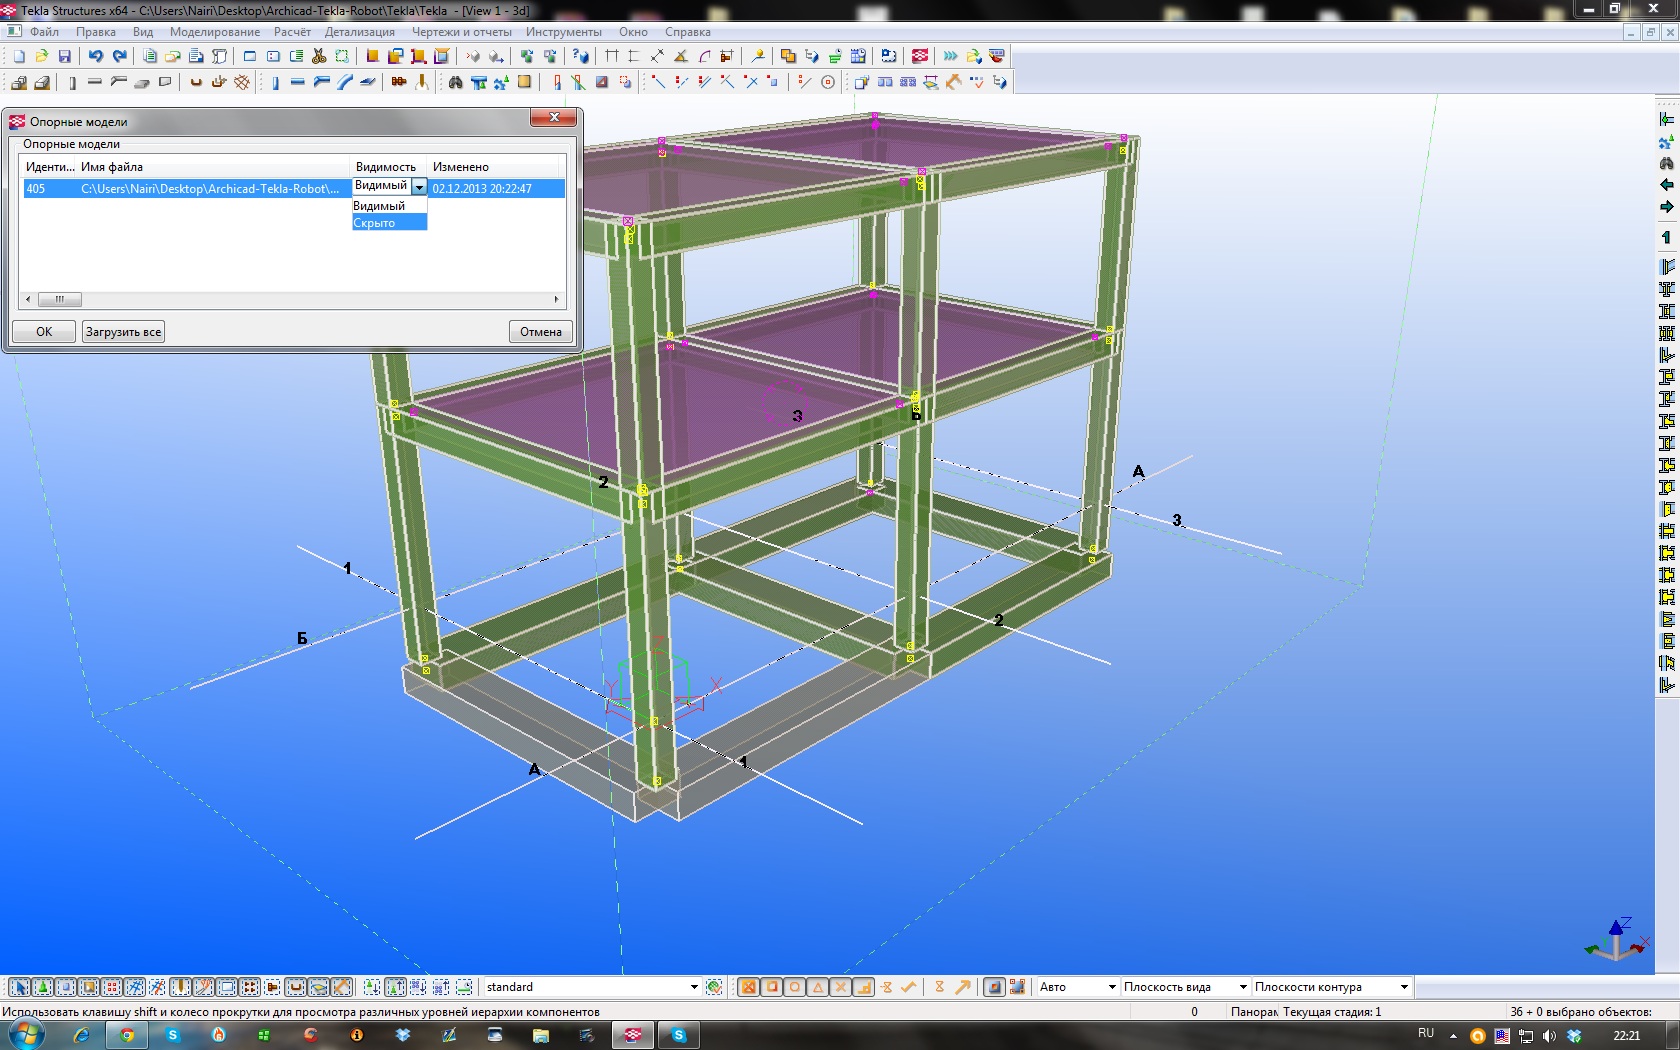Click the binoculars icon in the toolbar

[x=456, y=82]
